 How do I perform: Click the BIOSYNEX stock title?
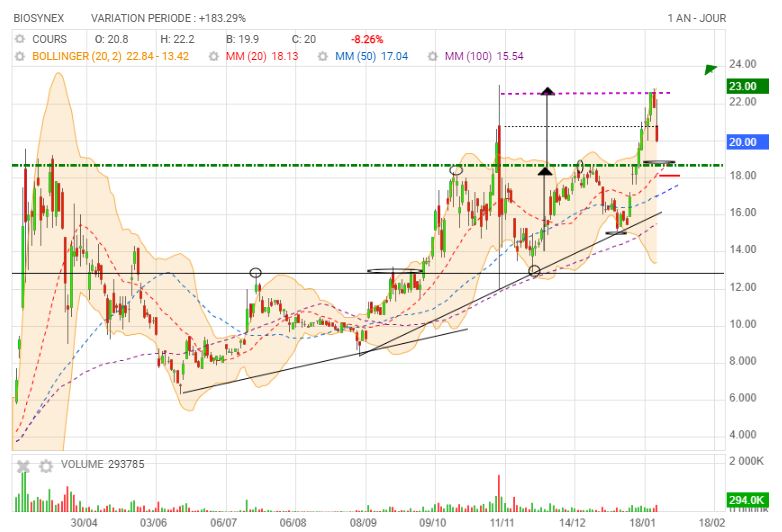point(39,18)
